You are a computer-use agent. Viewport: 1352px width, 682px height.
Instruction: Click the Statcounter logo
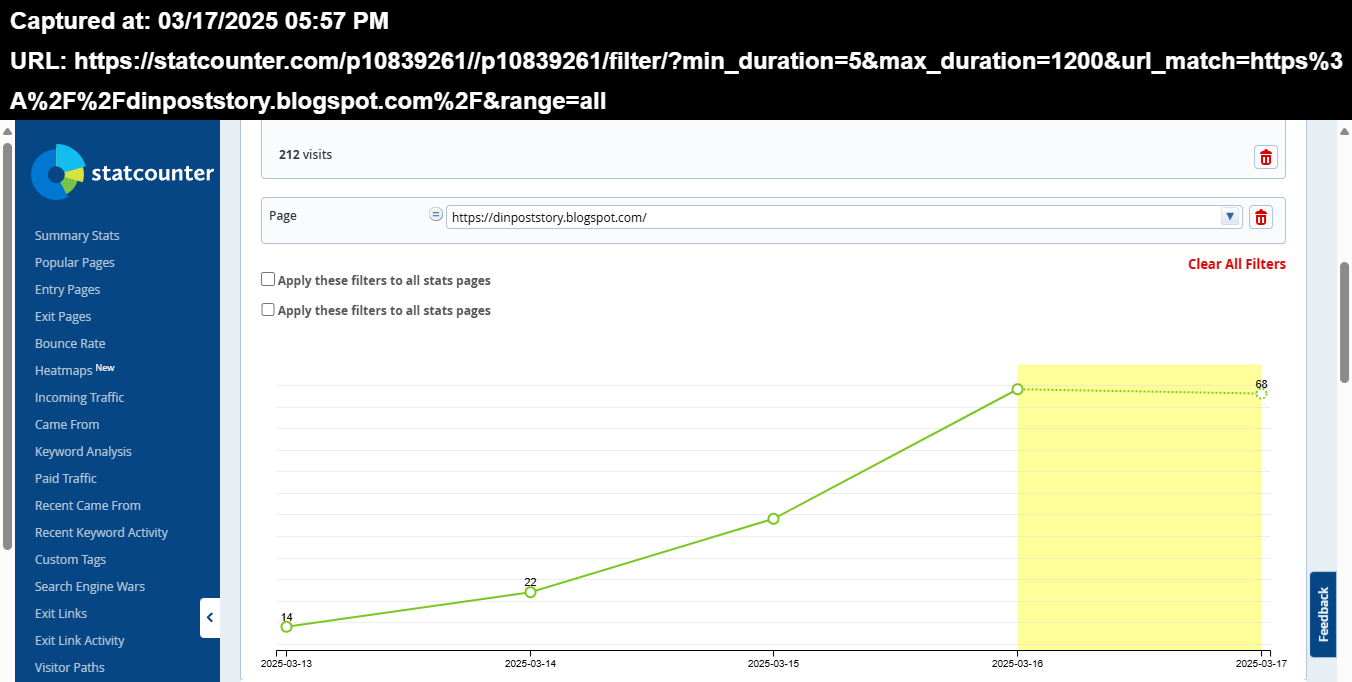122,172
